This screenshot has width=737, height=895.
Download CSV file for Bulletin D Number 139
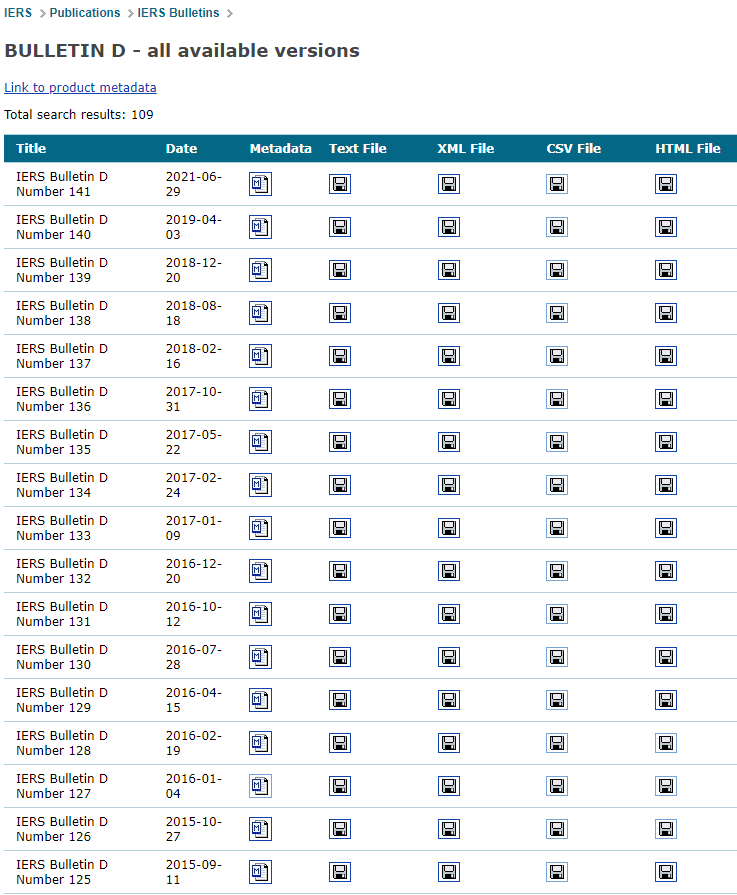pos(557,270)
